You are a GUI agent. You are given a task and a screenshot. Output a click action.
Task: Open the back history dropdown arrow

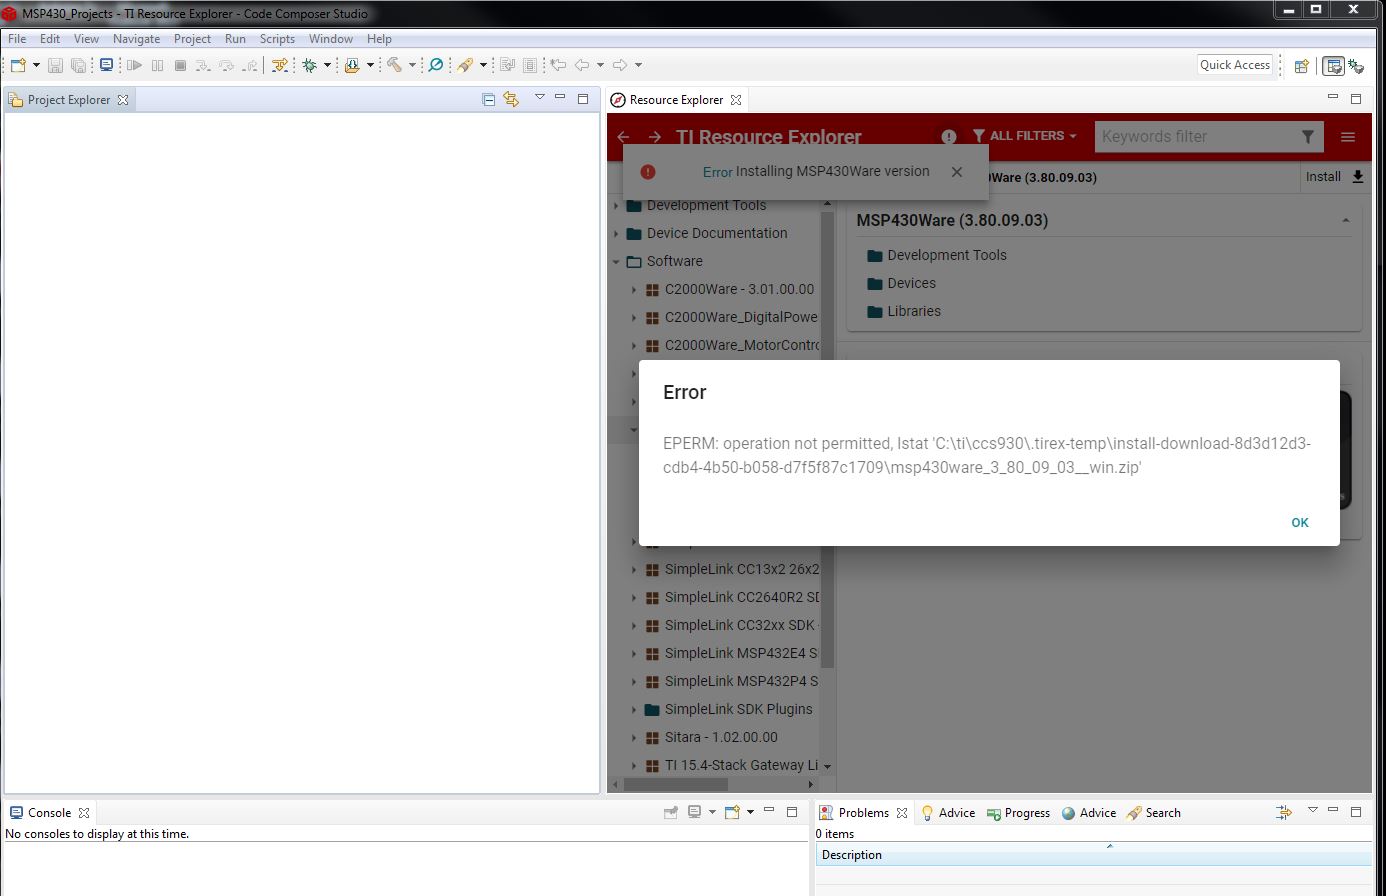coord(600,65)
